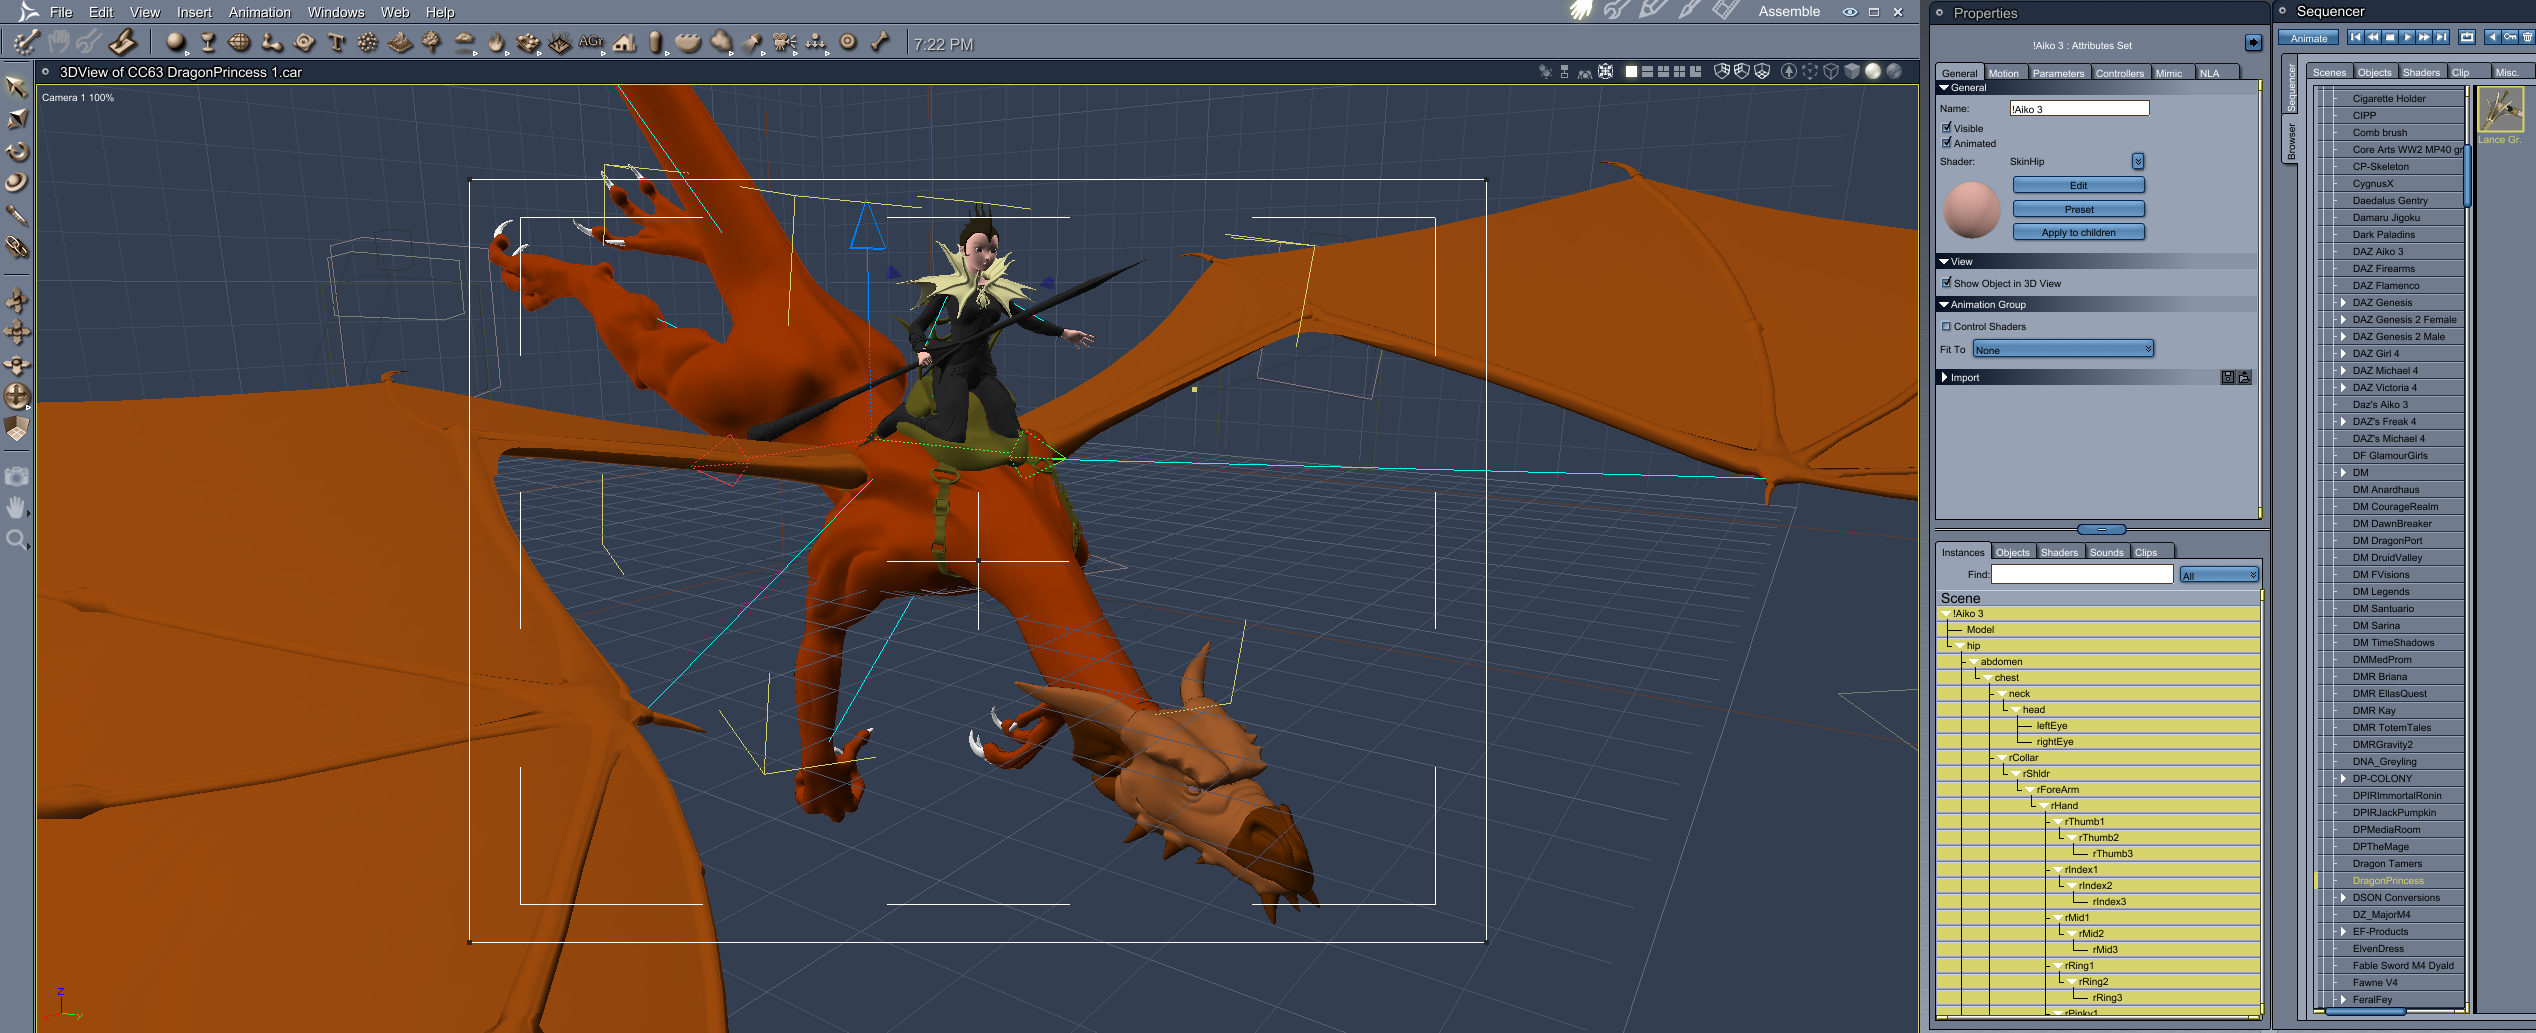Insert a Text object using T icon
Screen dimensions: 2536x1033
point(336,43)
